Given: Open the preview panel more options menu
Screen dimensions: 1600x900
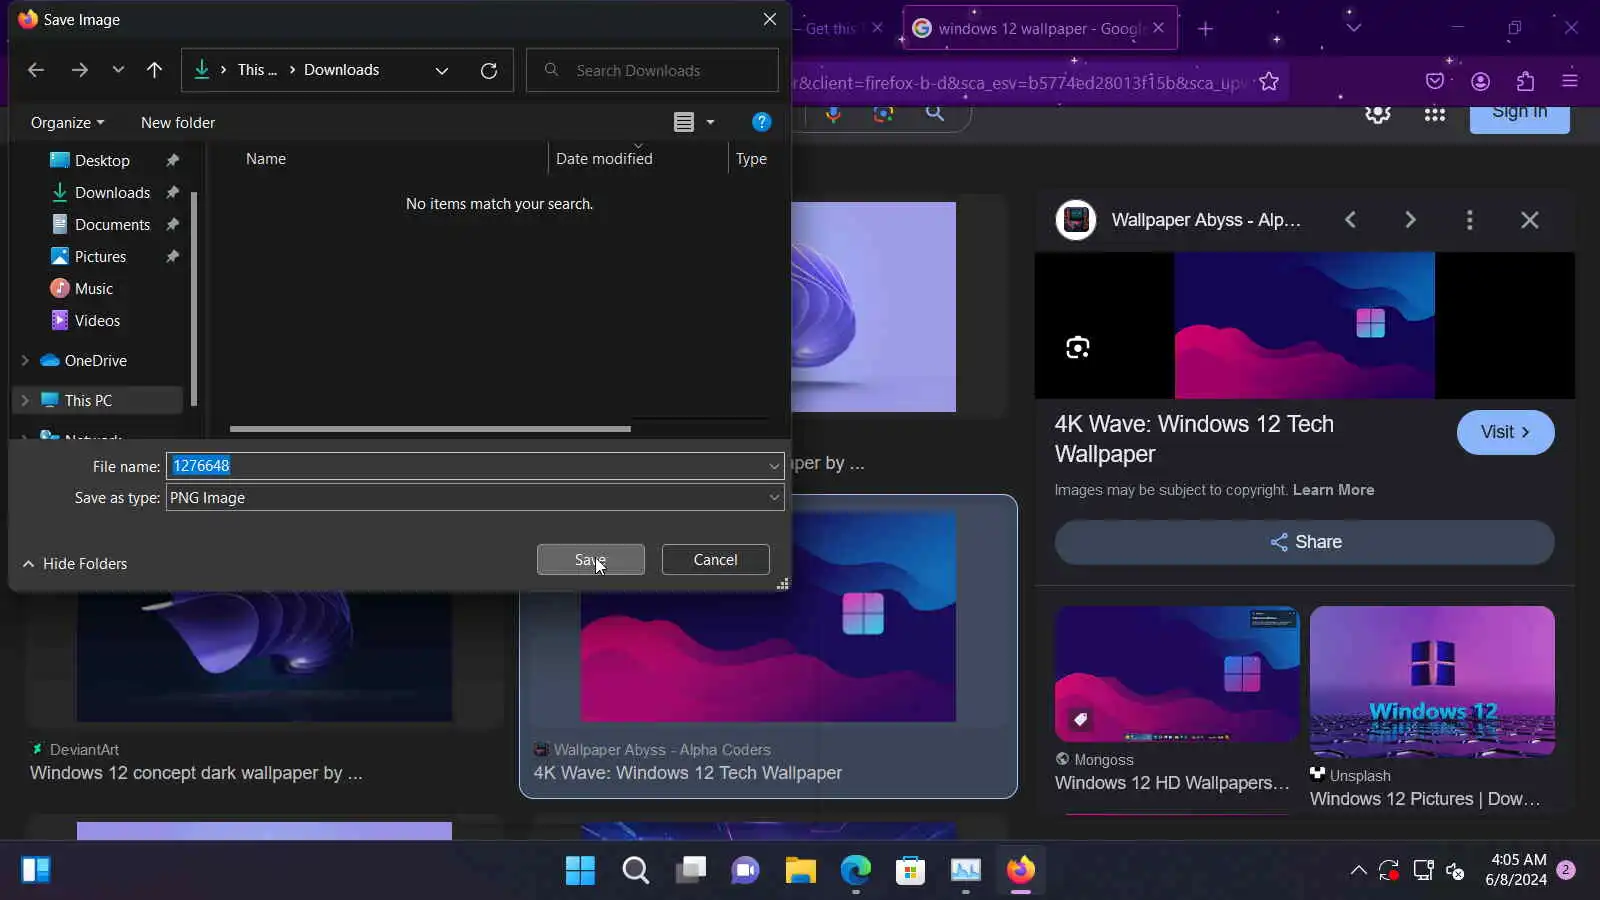Looking at the screenshot, I should pyautogui.click(x=1469, y=220).
